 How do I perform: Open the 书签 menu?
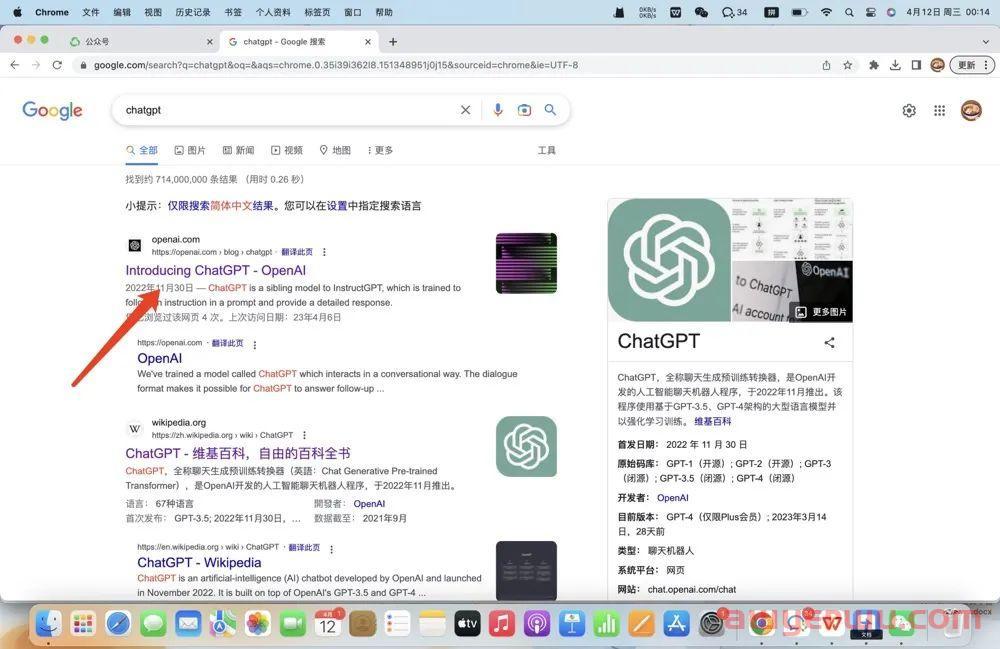[233, 12]
